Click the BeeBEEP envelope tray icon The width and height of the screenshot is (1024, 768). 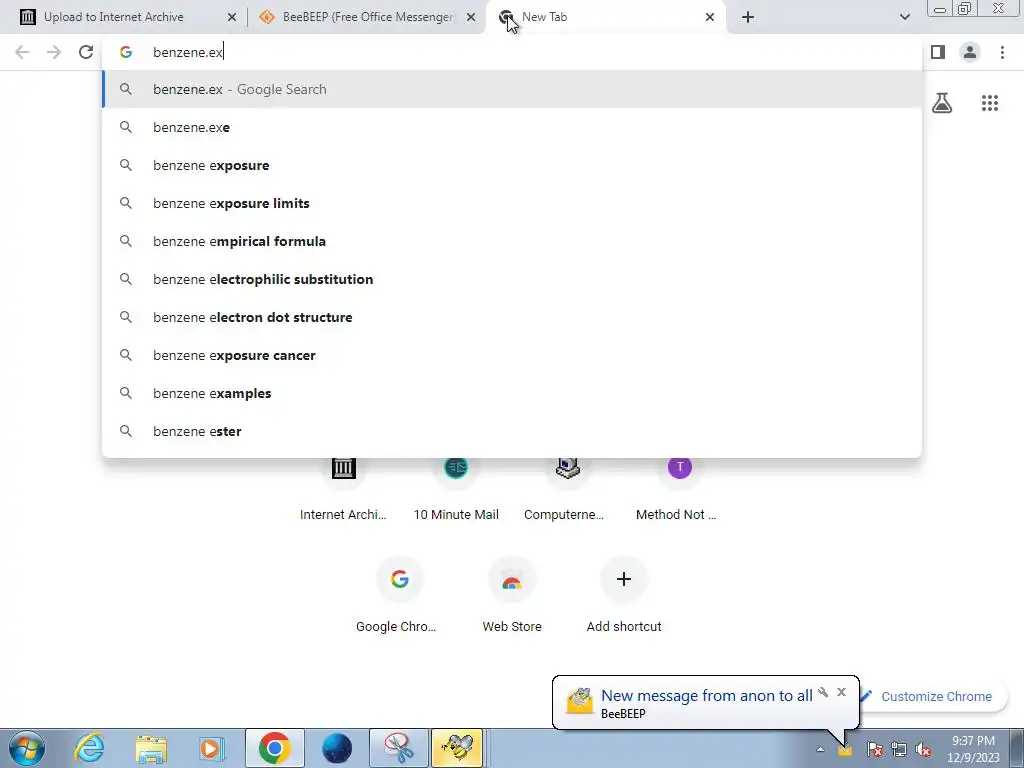[x=844, y=750]
